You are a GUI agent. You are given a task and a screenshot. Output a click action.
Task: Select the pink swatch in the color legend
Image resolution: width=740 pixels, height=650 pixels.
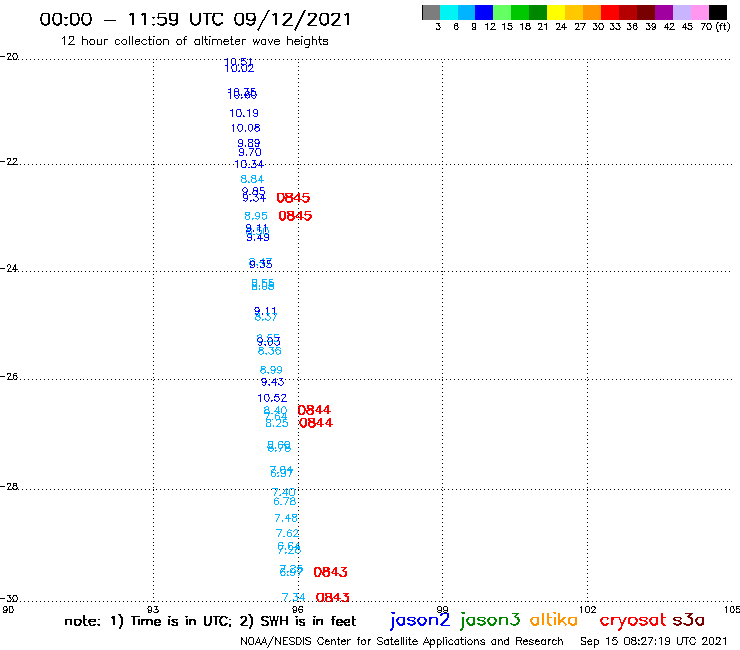(x=699, y=12)
